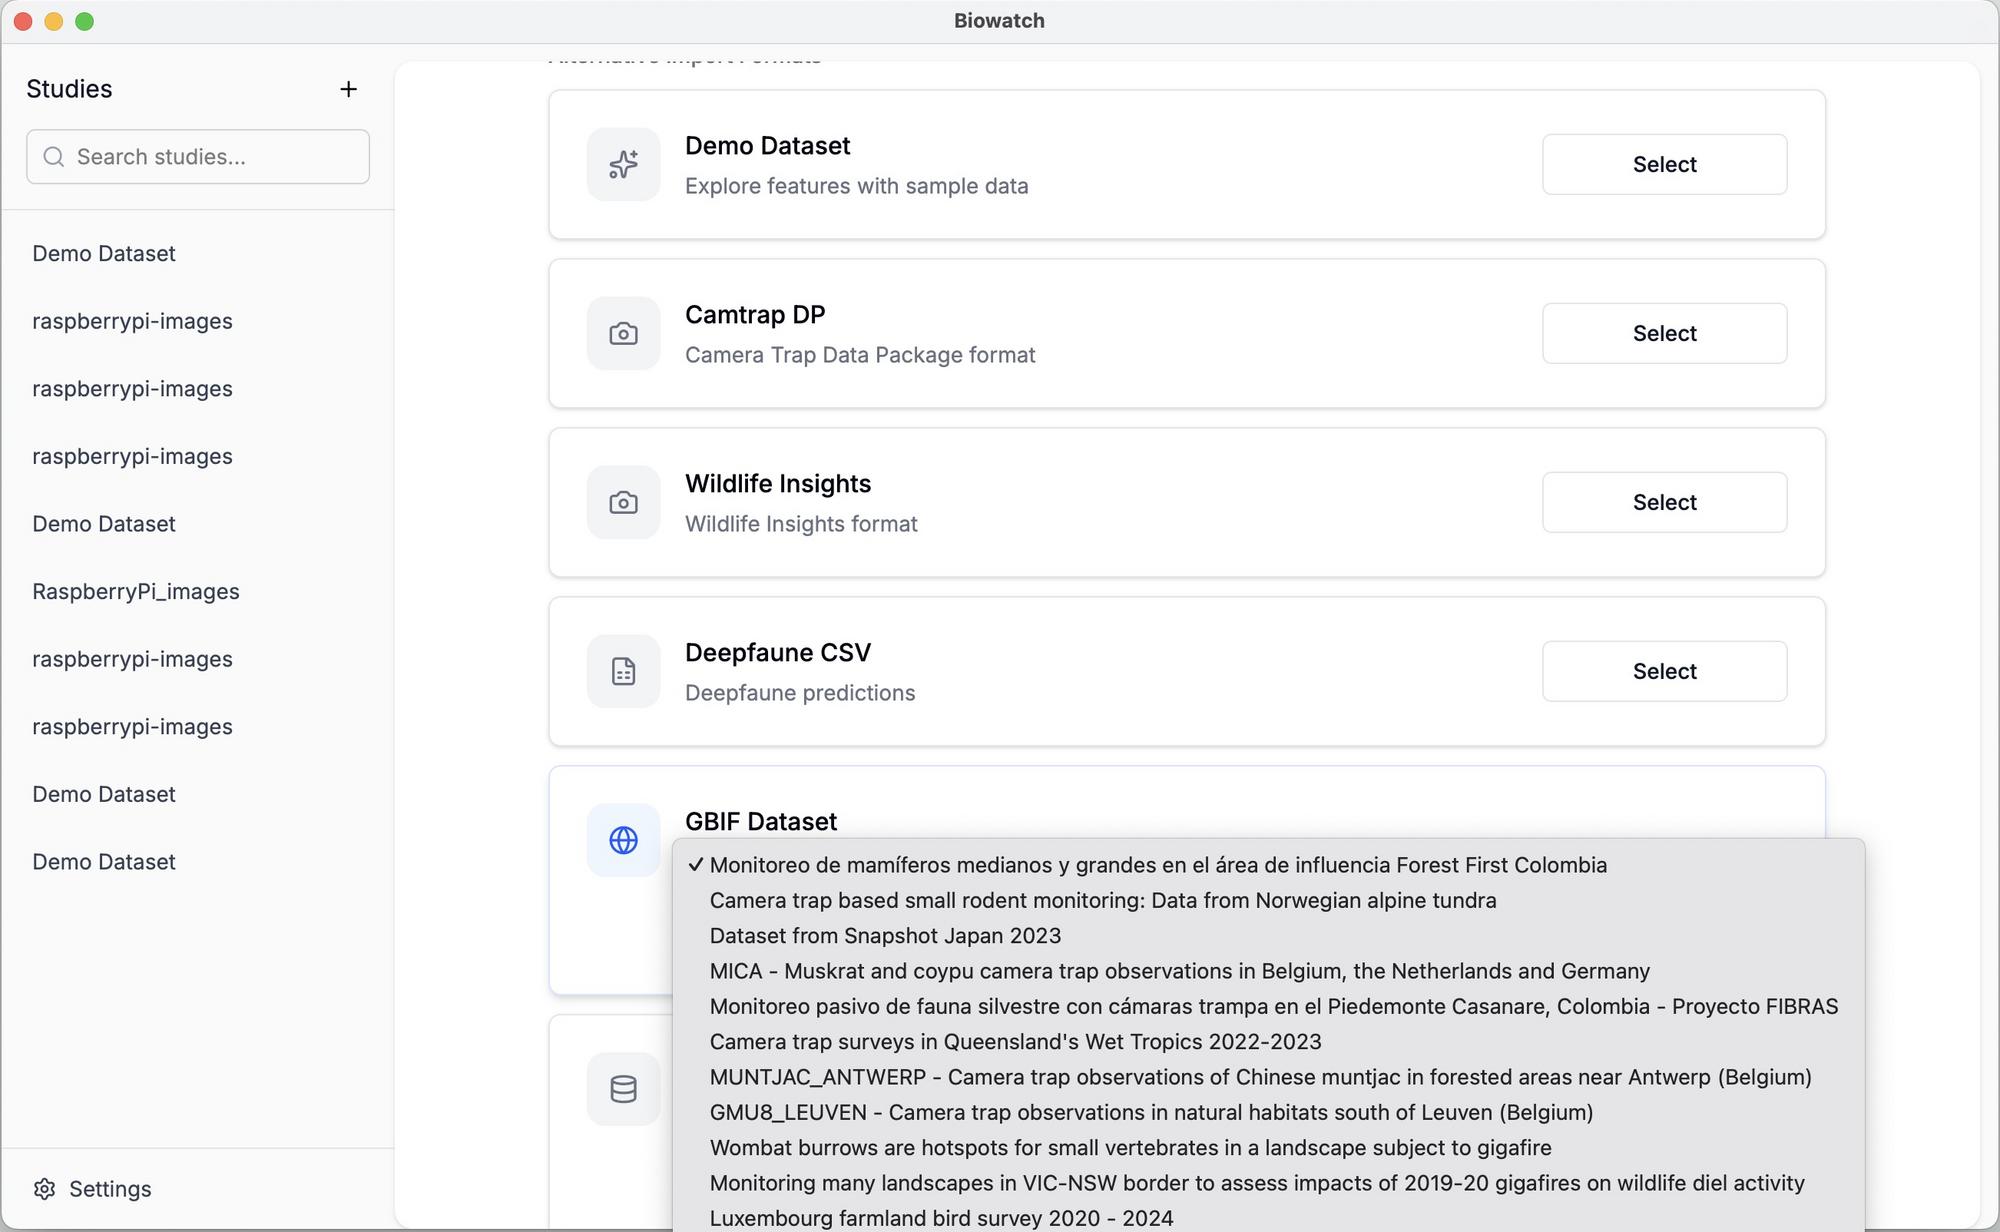
Task: Choose VIC-NSW border gigafires diel activity dataset
Action: pyautogui.click(x=1268, y=1183)
